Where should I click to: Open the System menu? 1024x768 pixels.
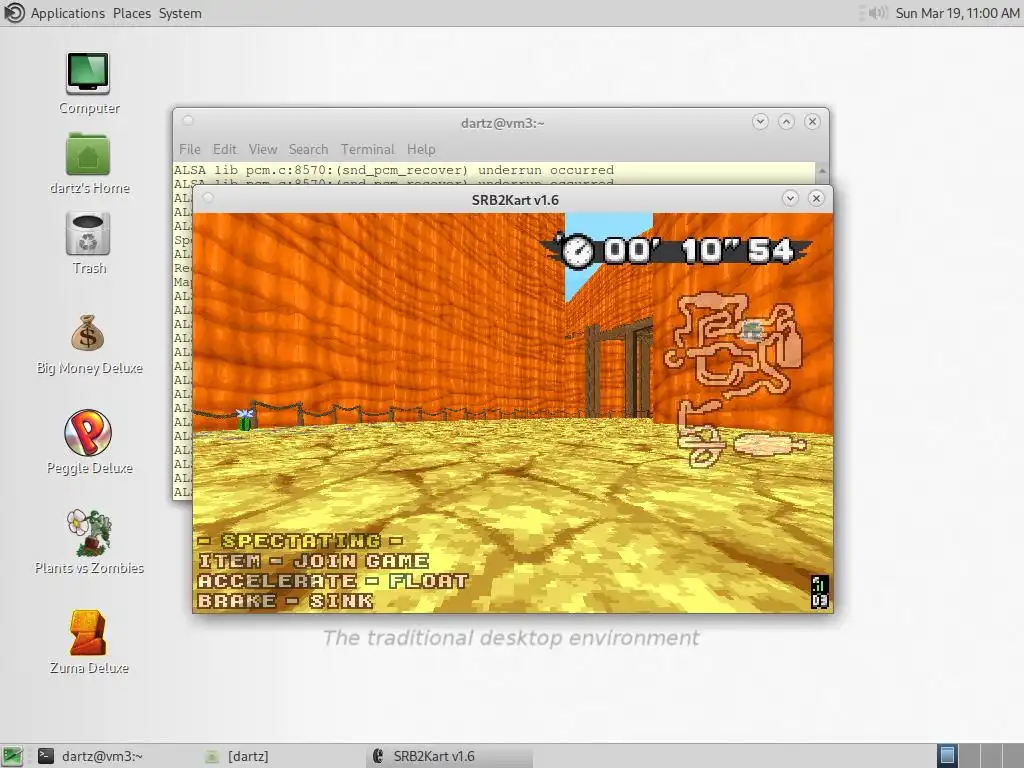click(x=180, y=13)
